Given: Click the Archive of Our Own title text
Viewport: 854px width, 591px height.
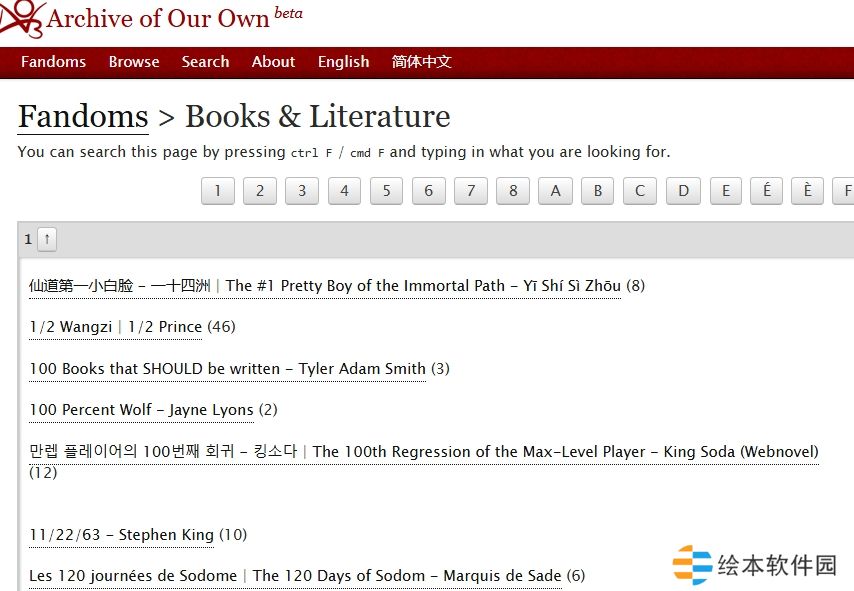Looking at the screenshot, I should (x=158, y=19).
